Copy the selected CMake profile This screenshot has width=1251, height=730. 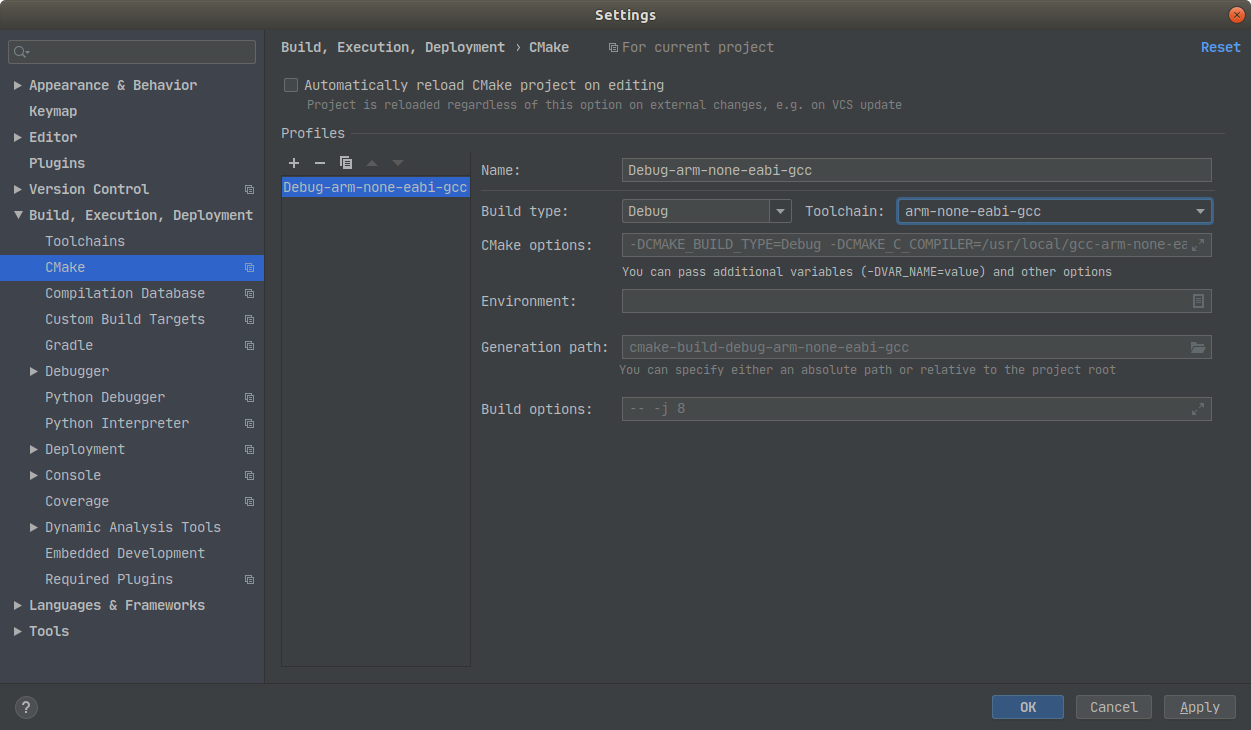pos(346,163)
